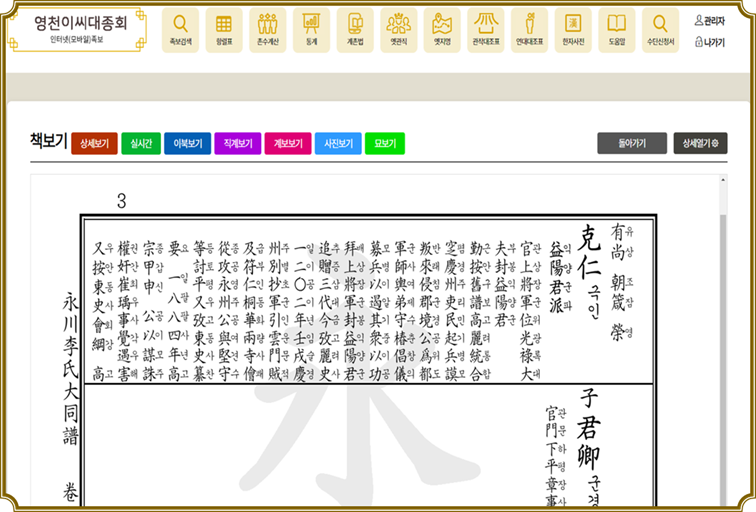The image size is (756, 512).
Task: Click the 항렬표 table icon
Action: [x=224, y=28]
